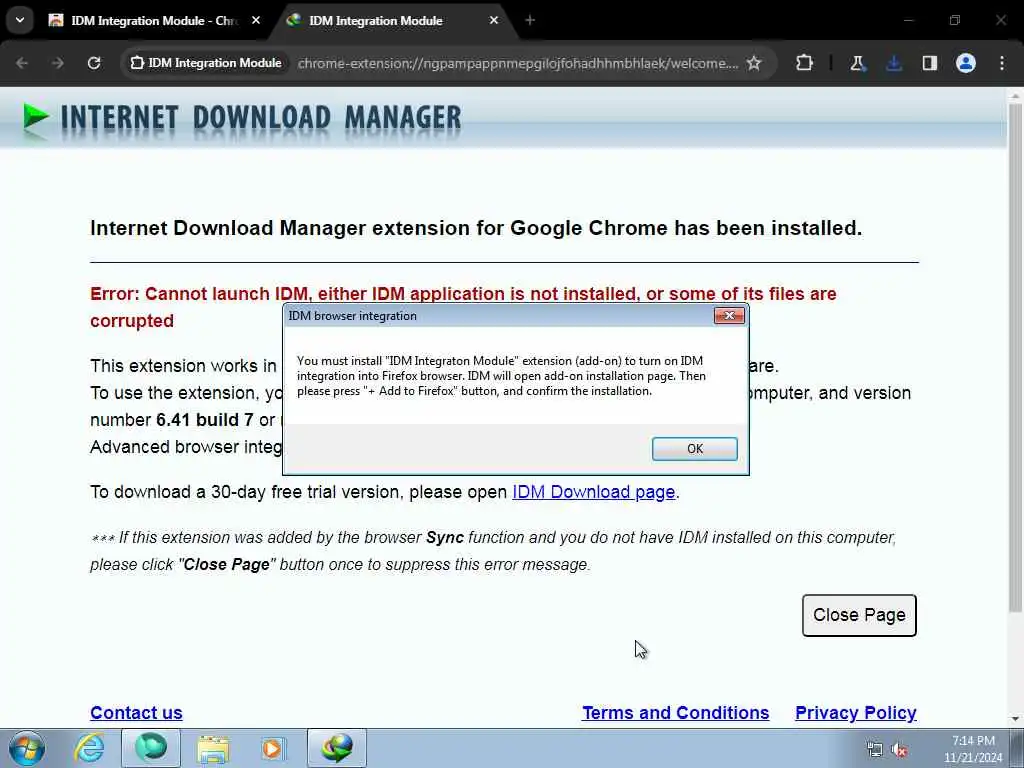The height and width of the screenshot is (768, 1024).
Task: Select the active IDM Integration Module tab
Action: 392,21
